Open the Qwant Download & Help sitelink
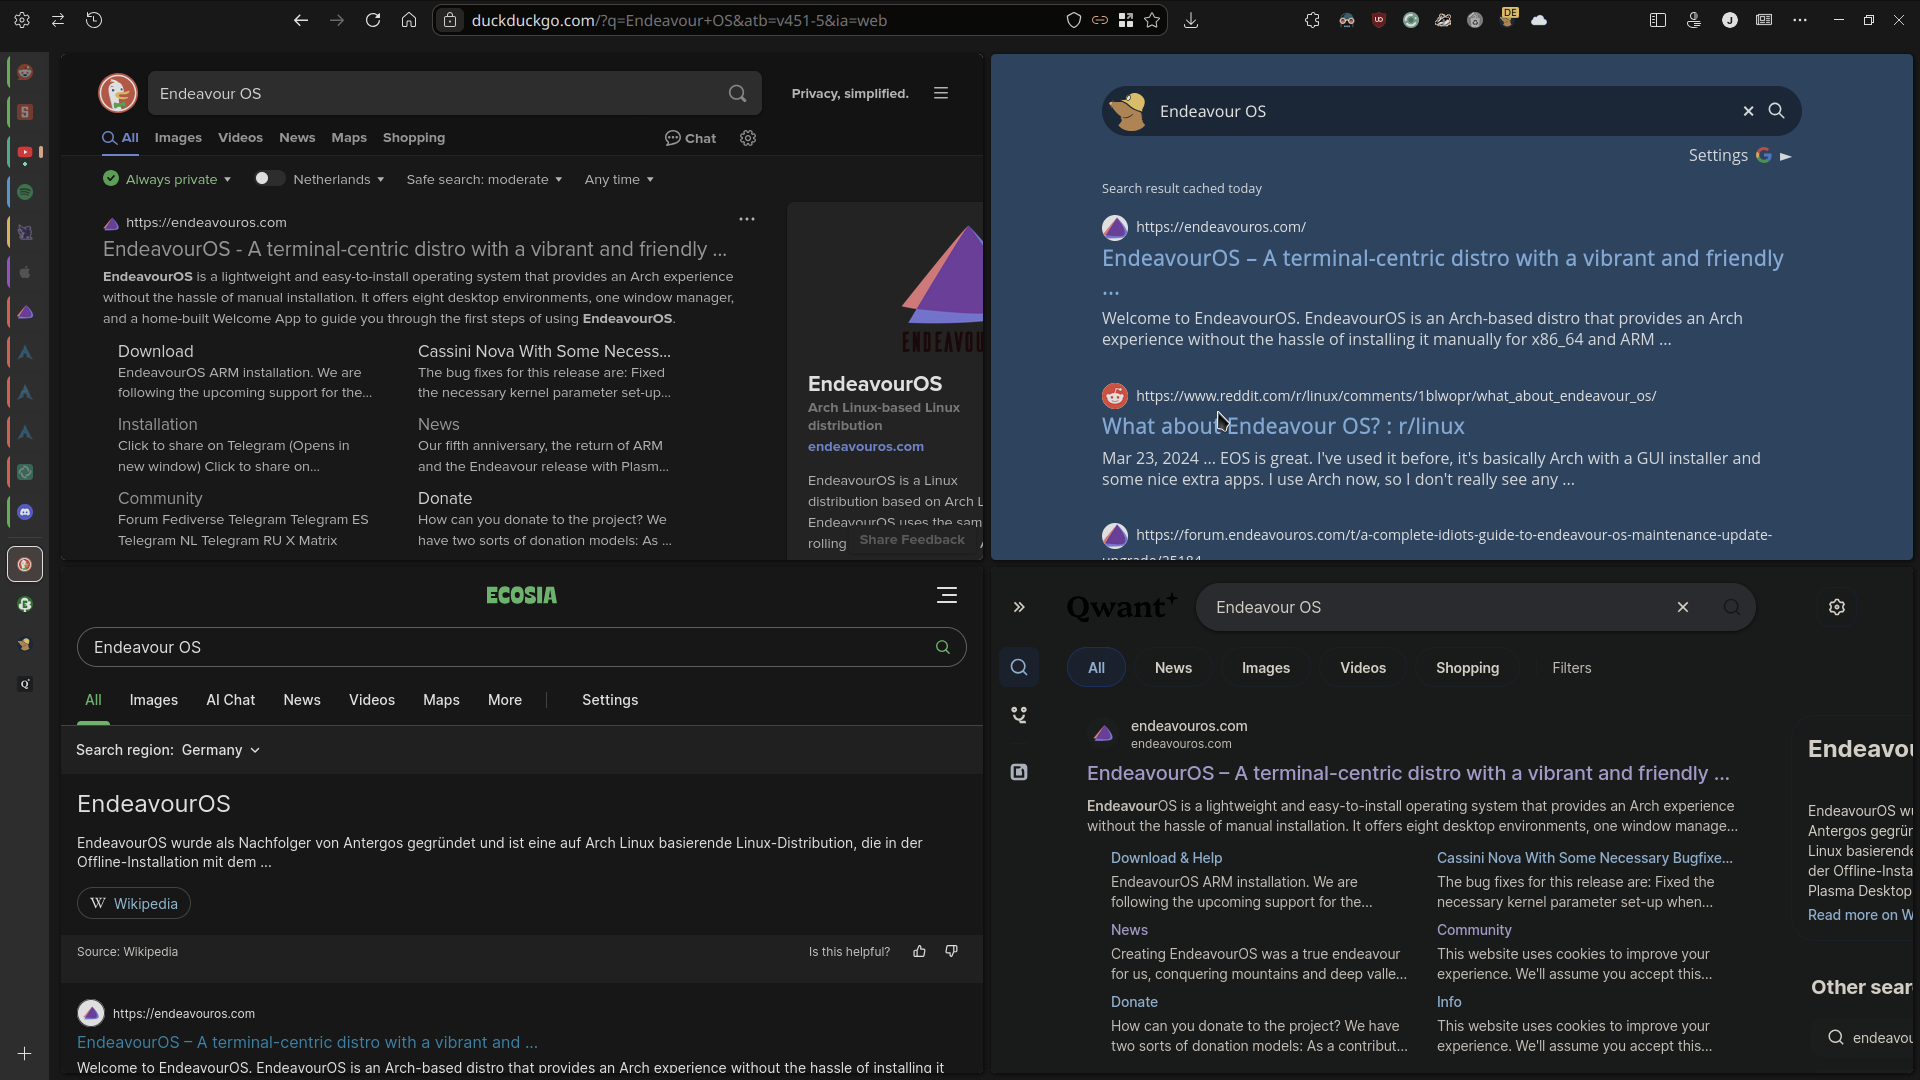The width and height of the screenshot is (1920, 1080). (1166, 858)
